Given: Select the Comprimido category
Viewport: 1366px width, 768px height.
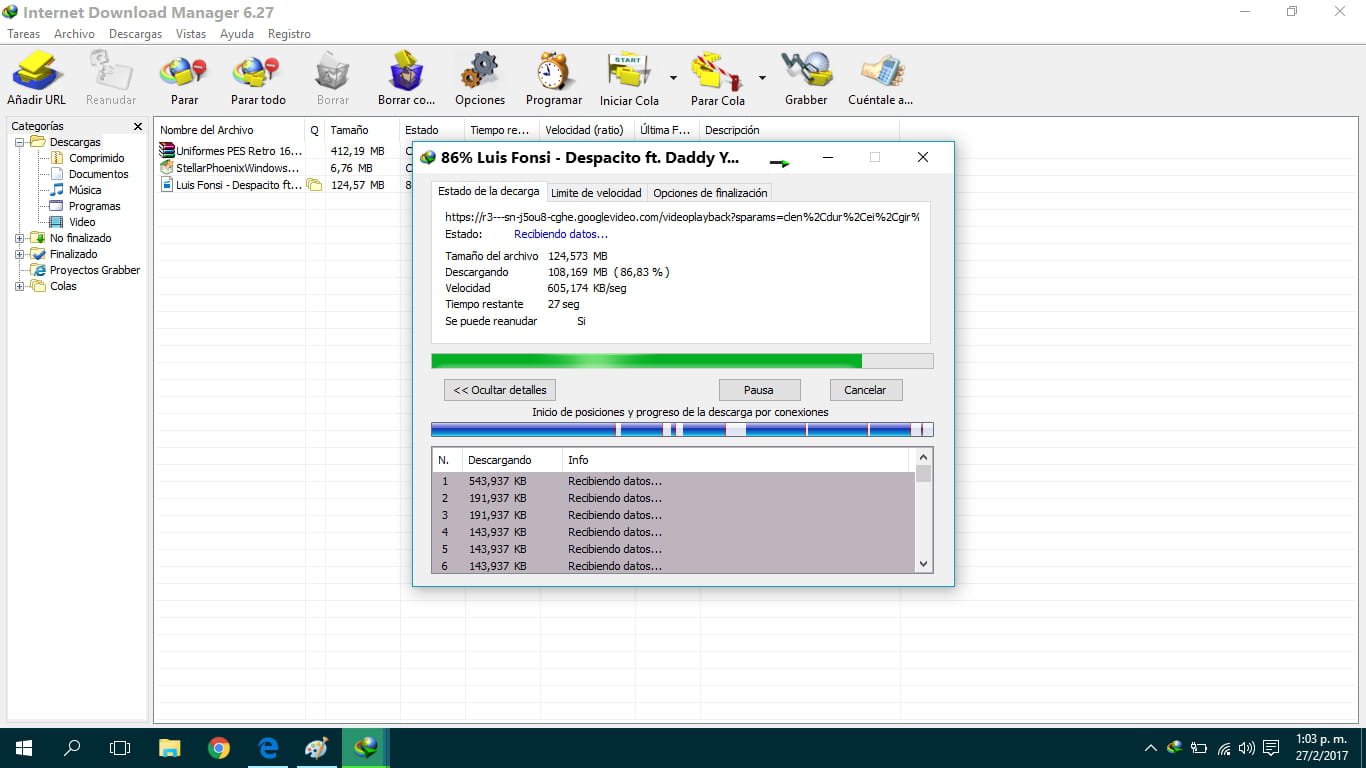Looking at the screenshot, I should coord(96,158).
